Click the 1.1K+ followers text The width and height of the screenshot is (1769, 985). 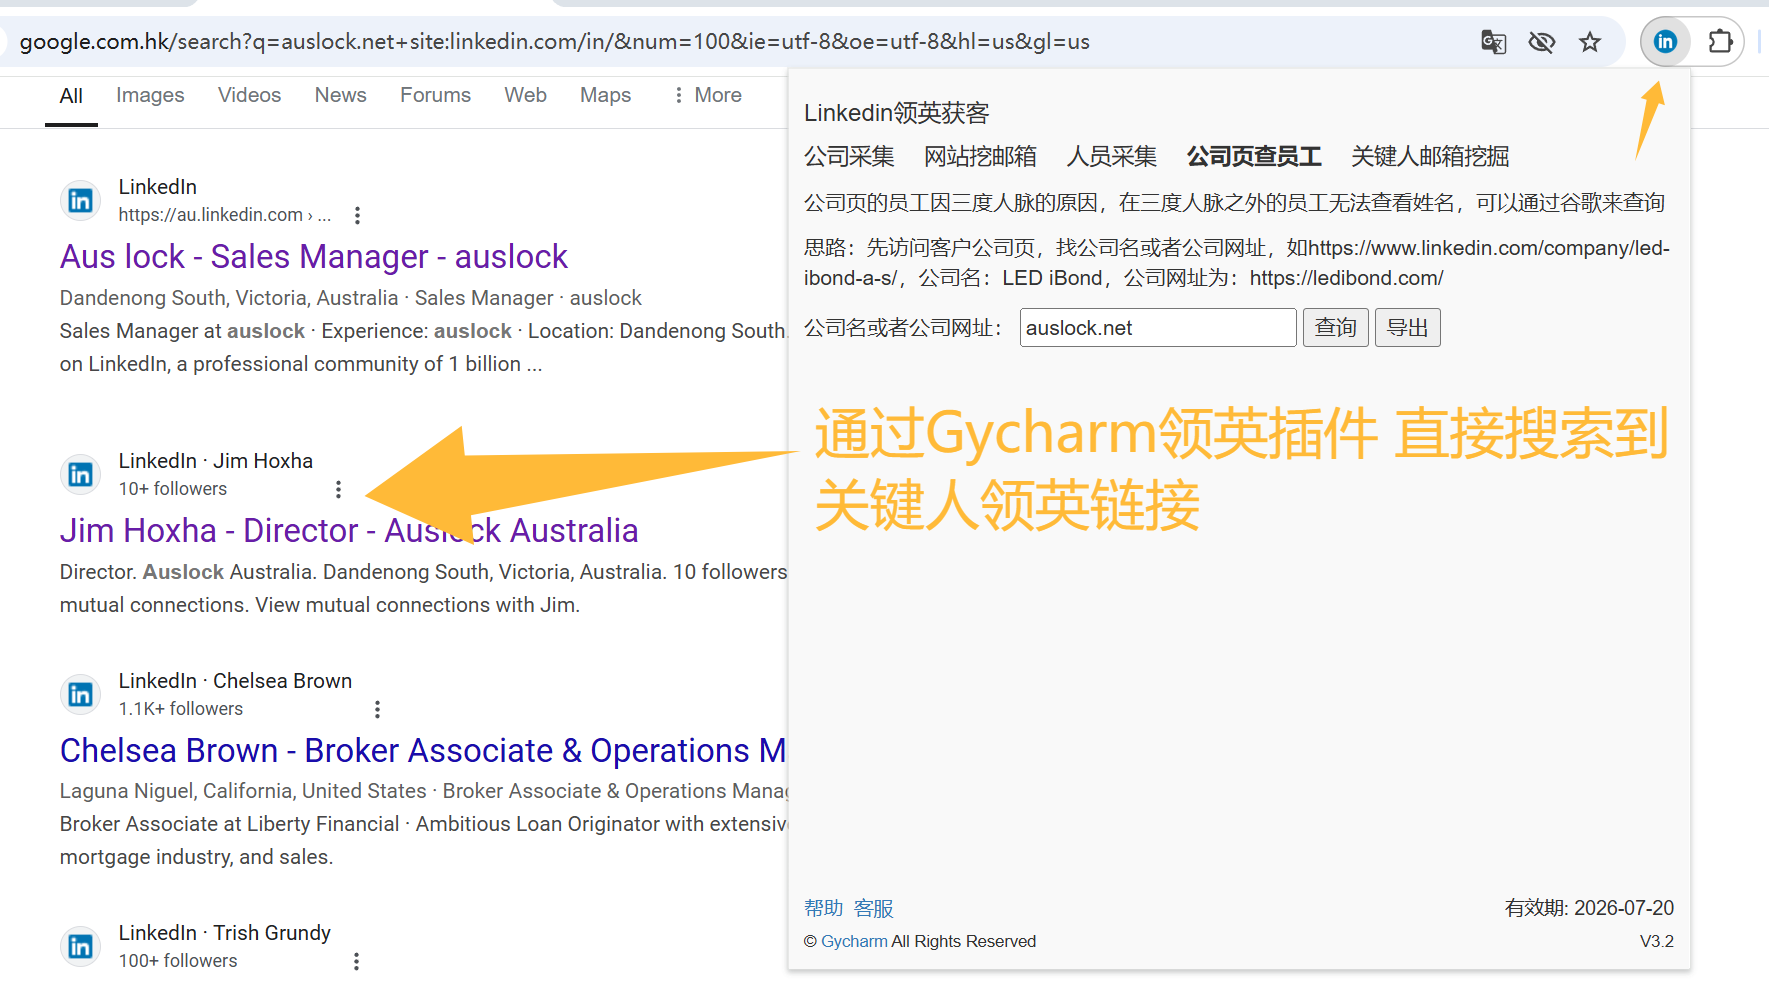[181, 709]
